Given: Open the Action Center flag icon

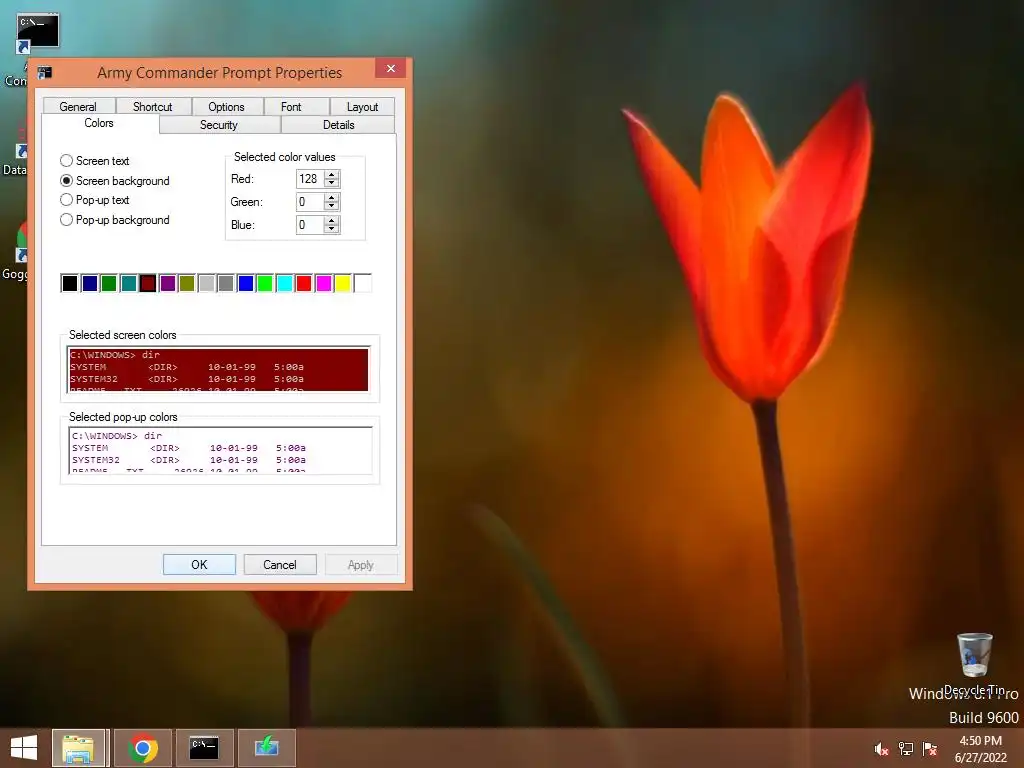Looking at the screenshot, I should pyautogui.click(x=930, y=749).
